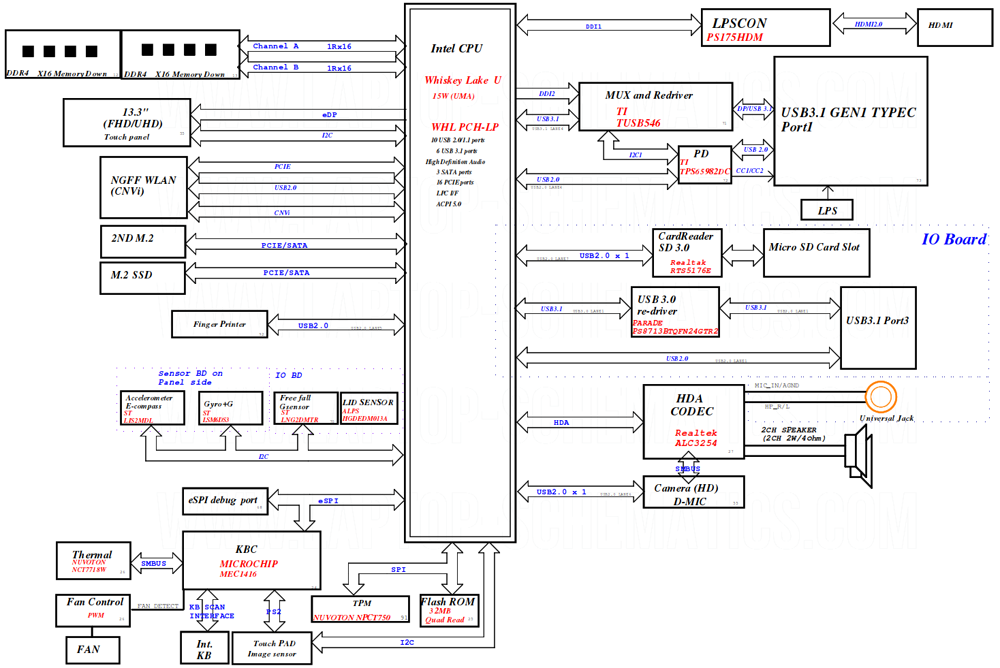Image resolution: width=1000 pixels, height=668 pixels.
Task: Click the Gyro+G sensor block
Action: click(230, 408)
